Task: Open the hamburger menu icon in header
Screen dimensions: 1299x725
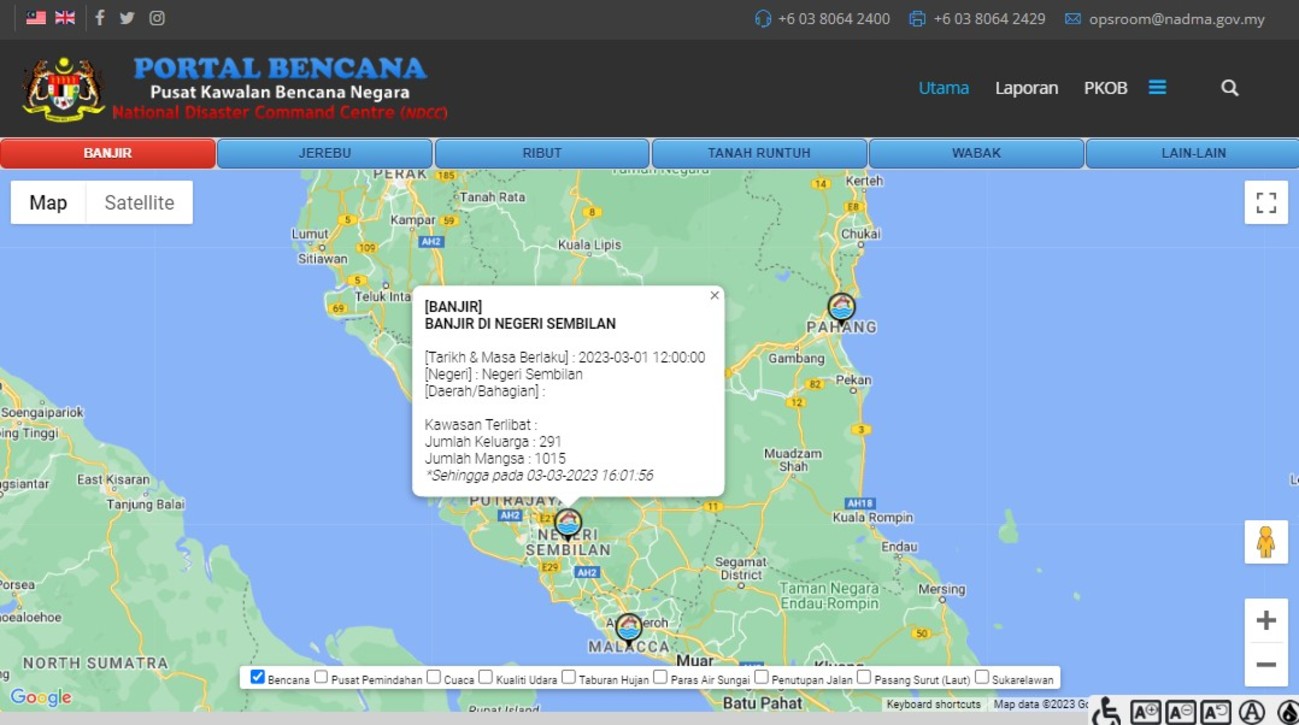Action: [x=1157, y=88]
